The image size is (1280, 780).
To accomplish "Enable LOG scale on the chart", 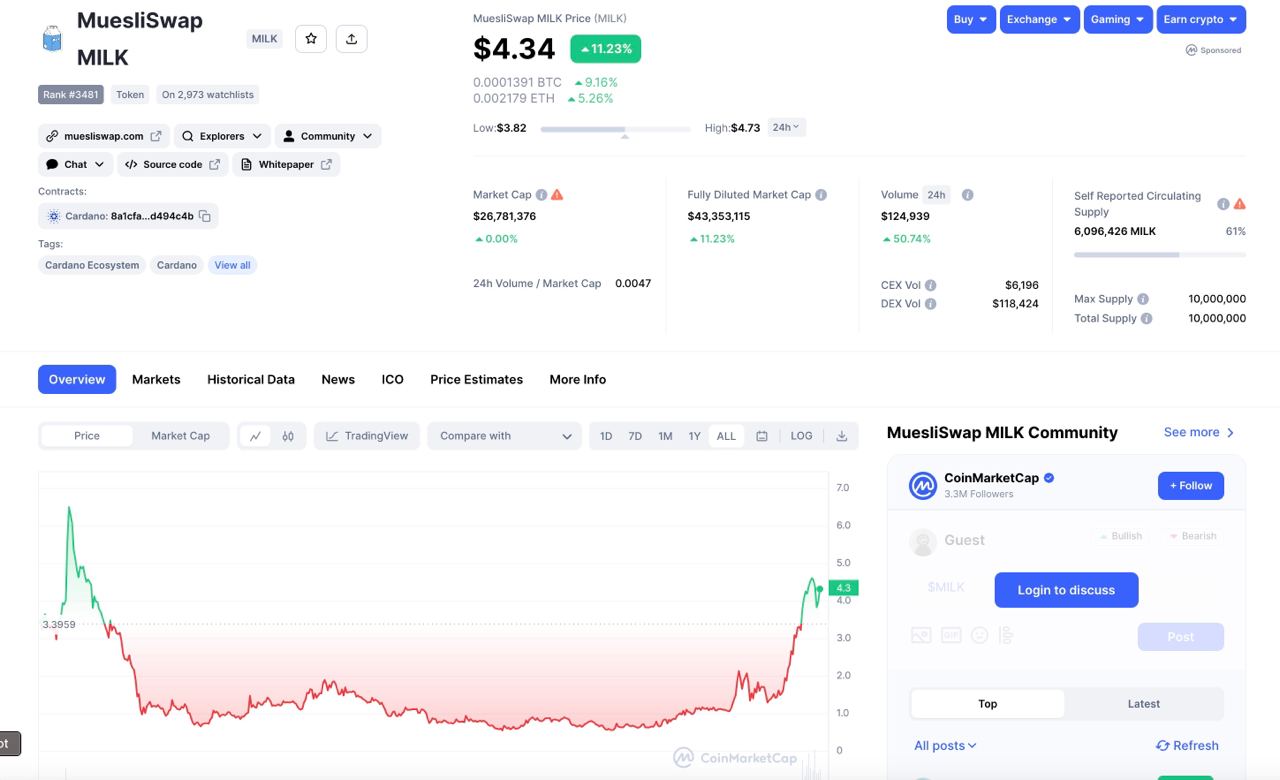I will pos(801,436).
